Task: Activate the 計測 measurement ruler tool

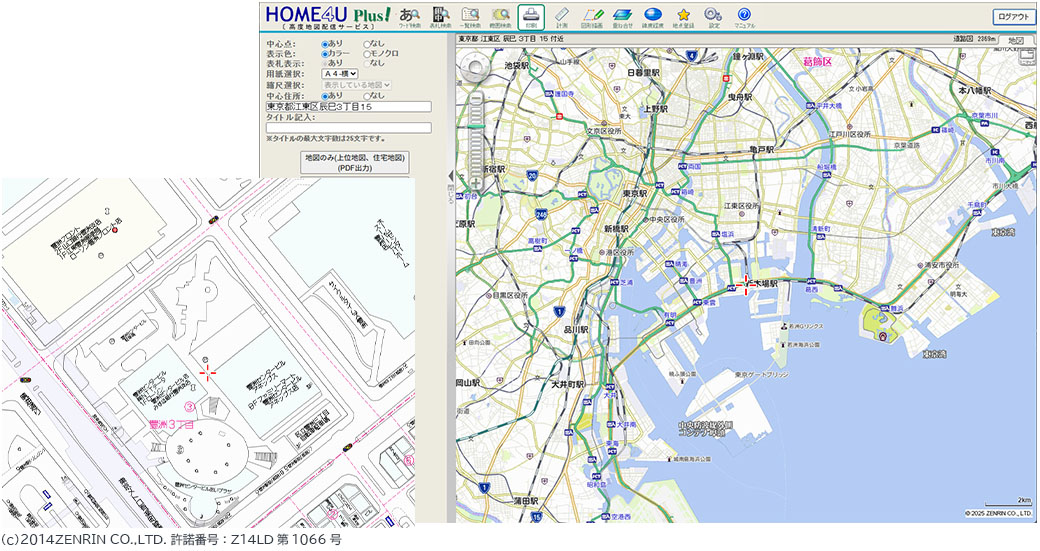Action: (x=562, y=17)
